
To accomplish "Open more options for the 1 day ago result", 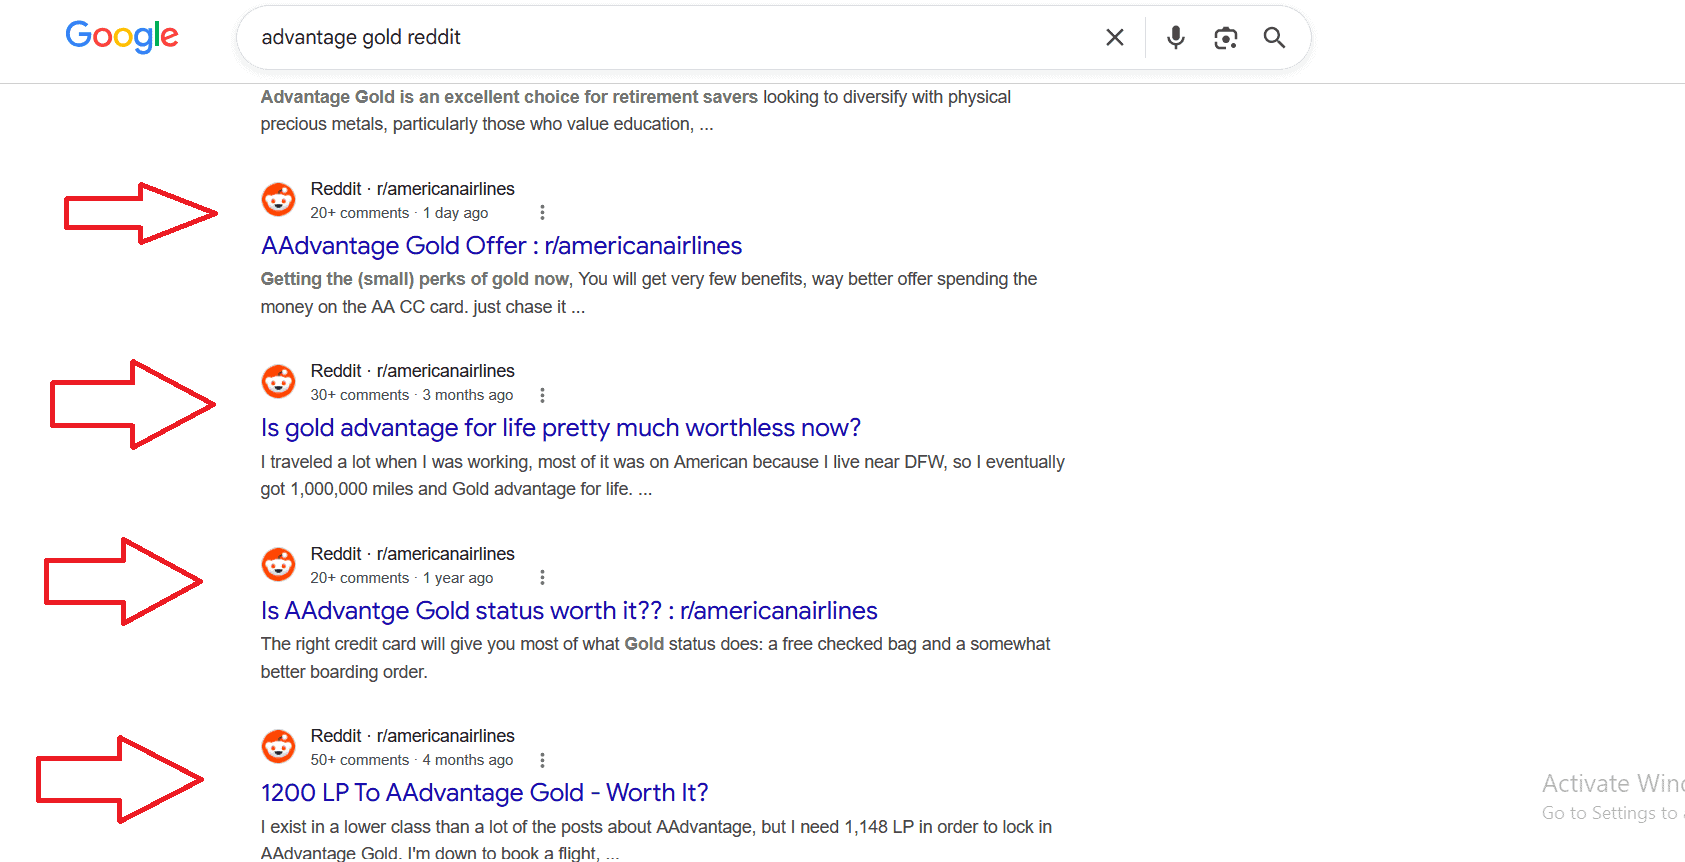I will pyautogui.click(x=542, y=213).
